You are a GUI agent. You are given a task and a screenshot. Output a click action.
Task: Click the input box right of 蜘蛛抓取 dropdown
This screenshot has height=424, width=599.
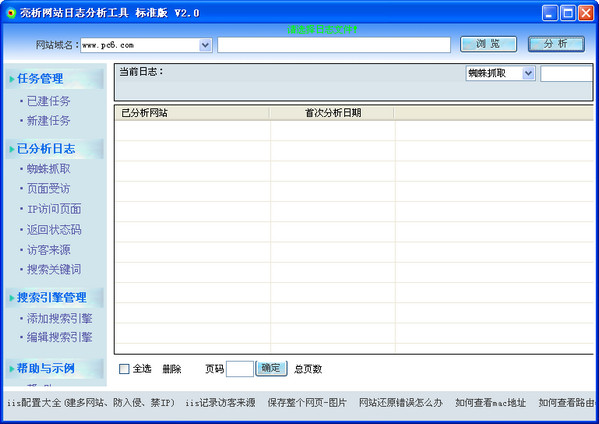point(566,73)
